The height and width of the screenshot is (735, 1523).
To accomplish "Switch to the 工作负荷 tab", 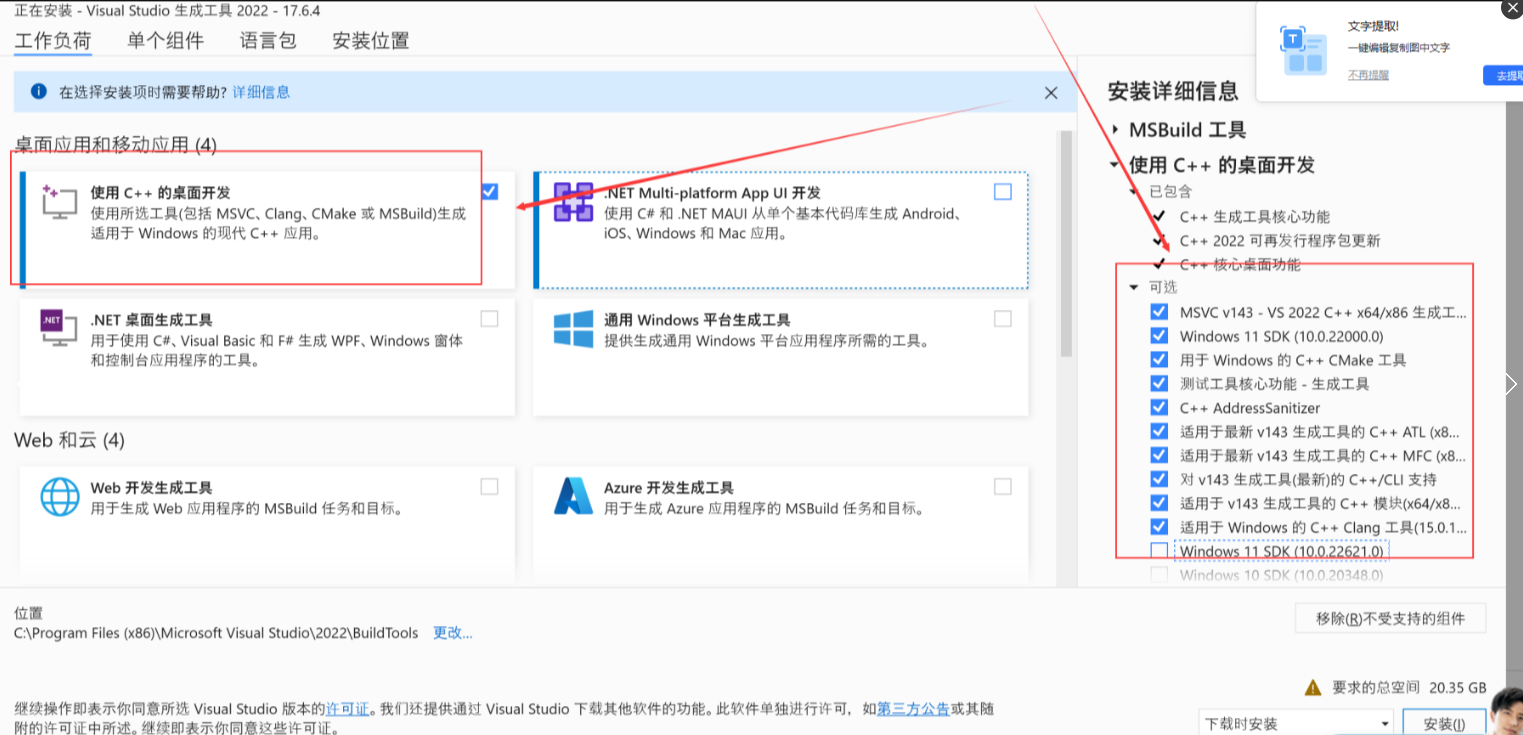I will pyautogui.click(x=52, y=41).
